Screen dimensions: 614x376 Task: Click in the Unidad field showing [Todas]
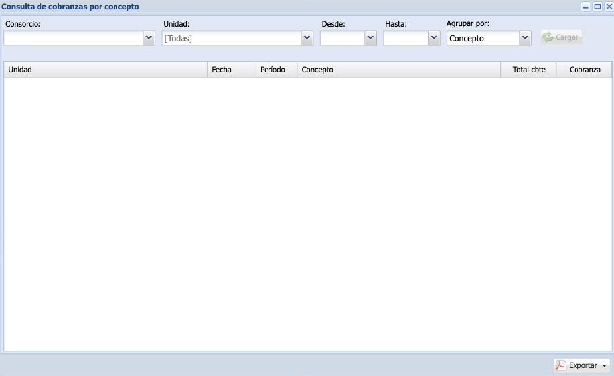(232, 38)
